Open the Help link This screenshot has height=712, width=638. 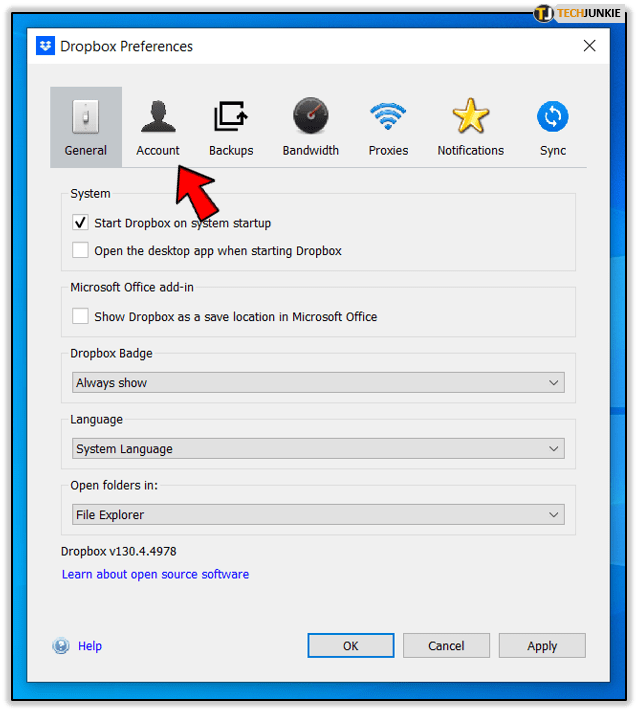point(90,646)
